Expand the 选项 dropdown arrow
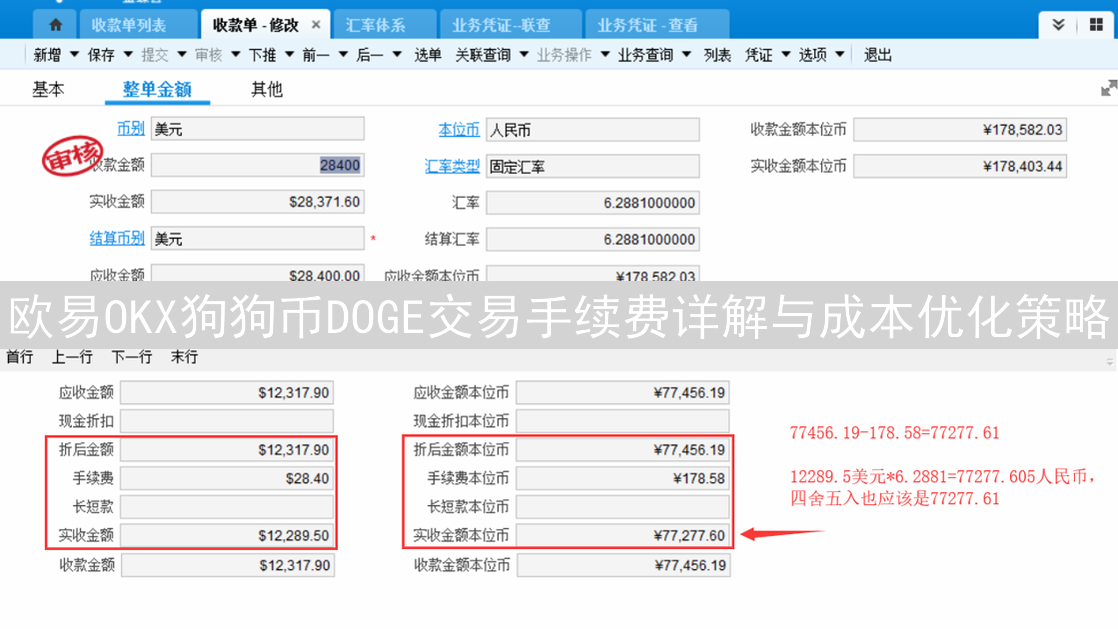1118x629 pixels. (840, 55)
